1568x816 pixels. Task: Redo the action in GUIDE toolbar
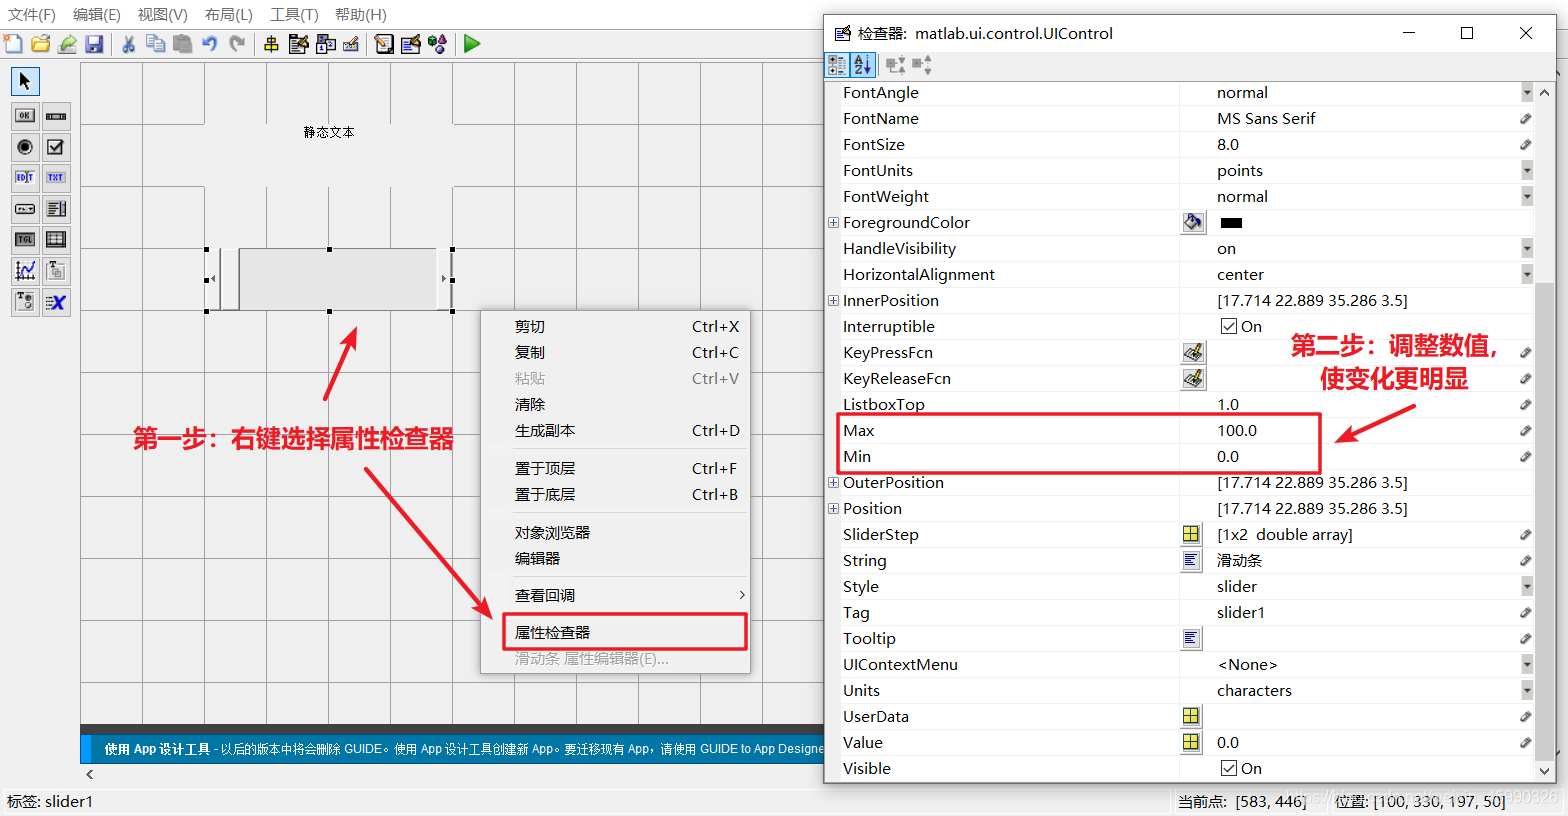[x=237, y=43]
